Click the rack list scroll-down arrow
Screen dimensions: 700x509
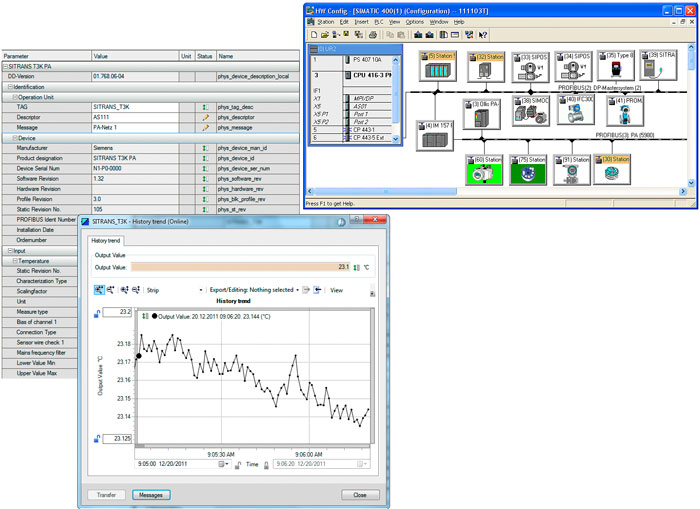coord(396,139)
